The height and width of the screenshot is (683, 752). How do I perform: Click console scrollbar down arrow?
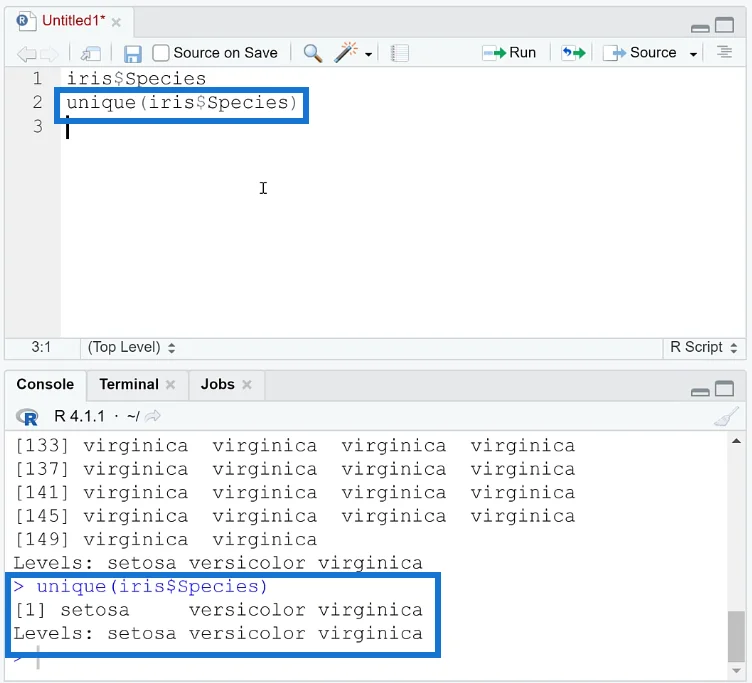737,671
